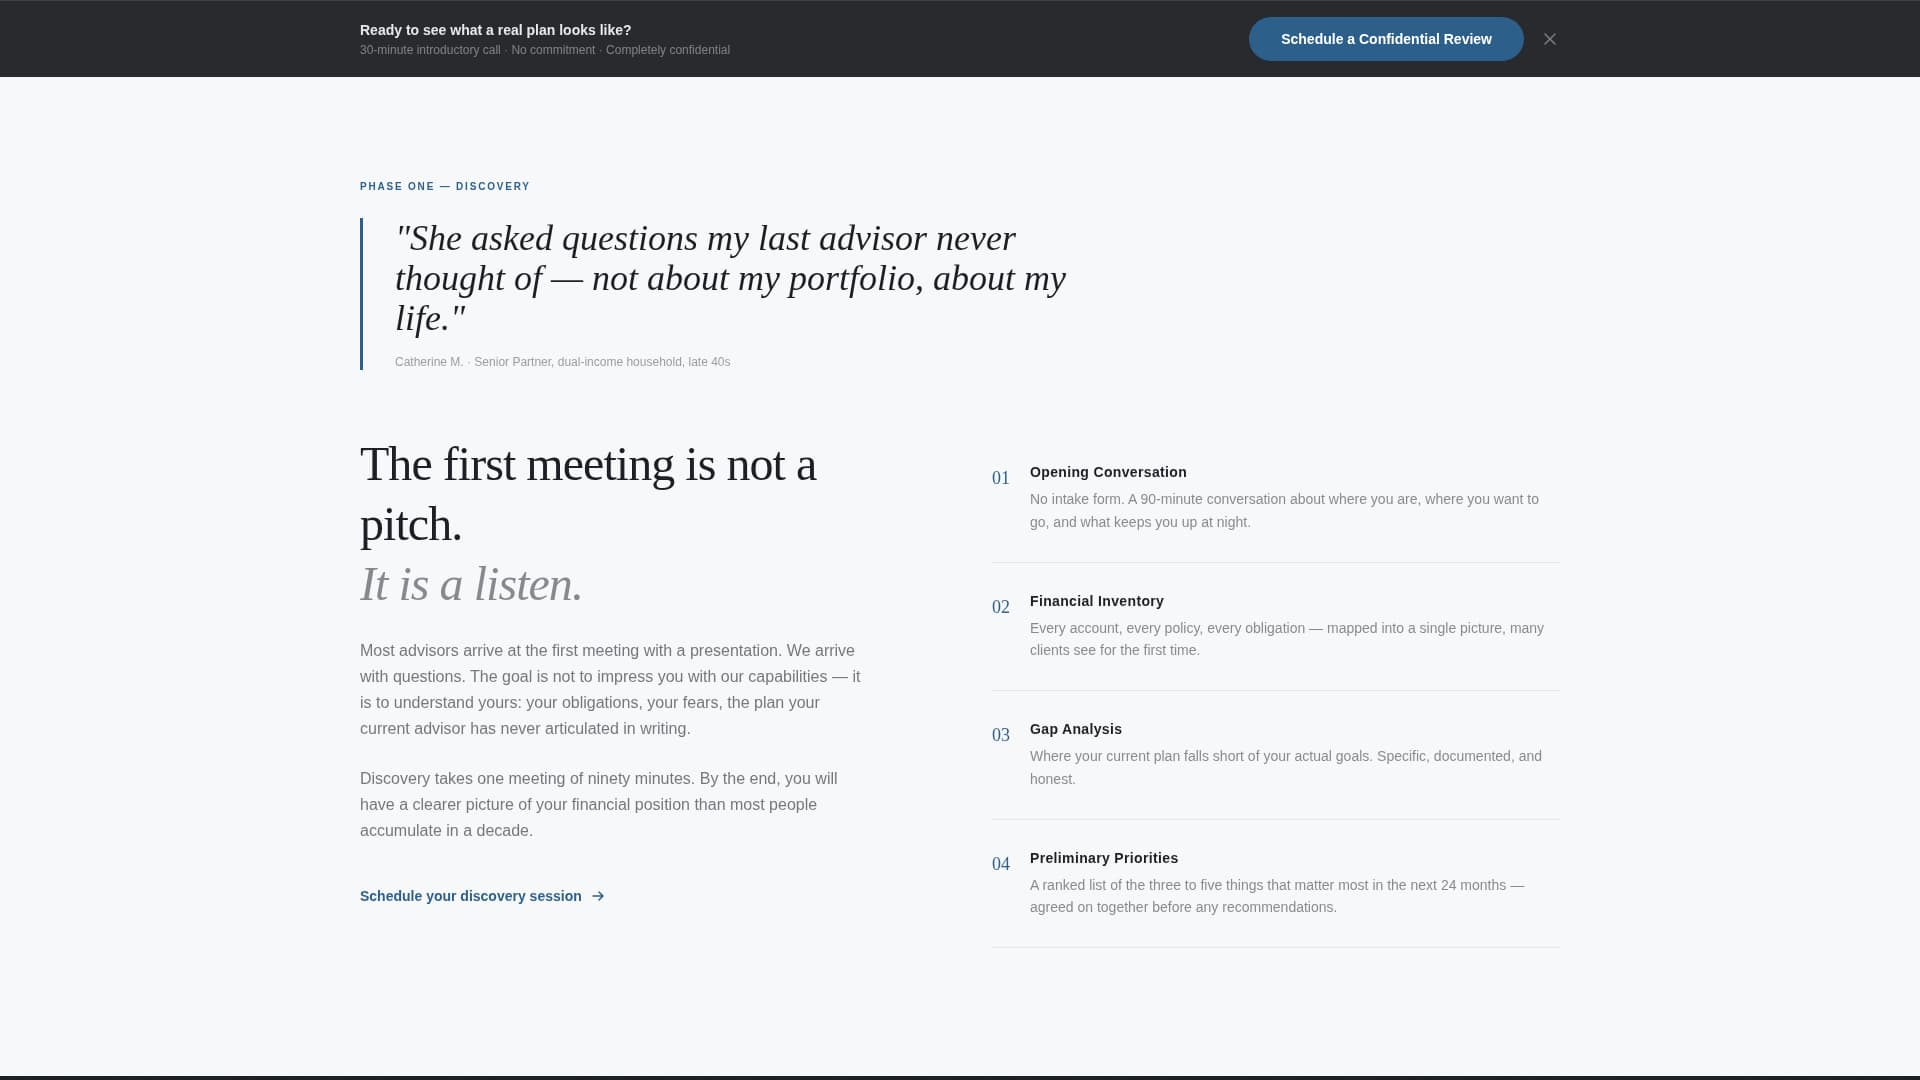Image resolution: width=1920 pixels, height=1080 pixels.
Task: Click Schedule a Confidential Review button
Action: pyautogui.click(x=1386, y=39)
